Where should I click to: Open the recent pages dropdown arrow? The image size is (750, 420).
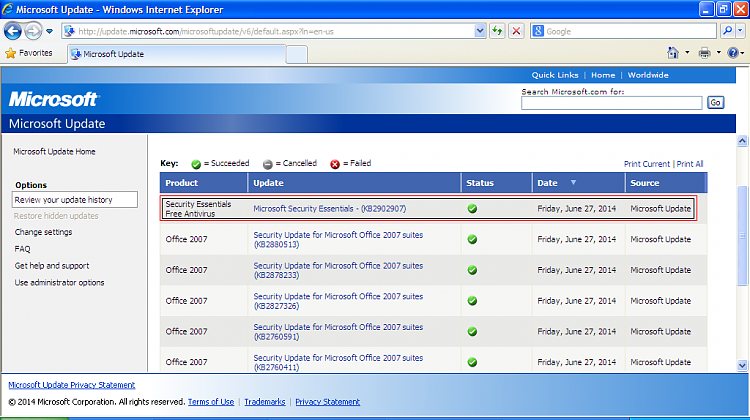pyautogui.click(x=49, y=32)
